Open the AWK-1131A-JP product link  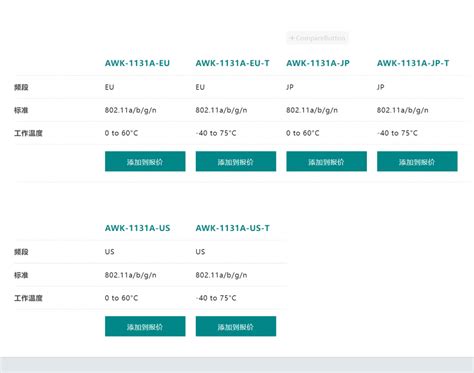[x=318, y=63]
